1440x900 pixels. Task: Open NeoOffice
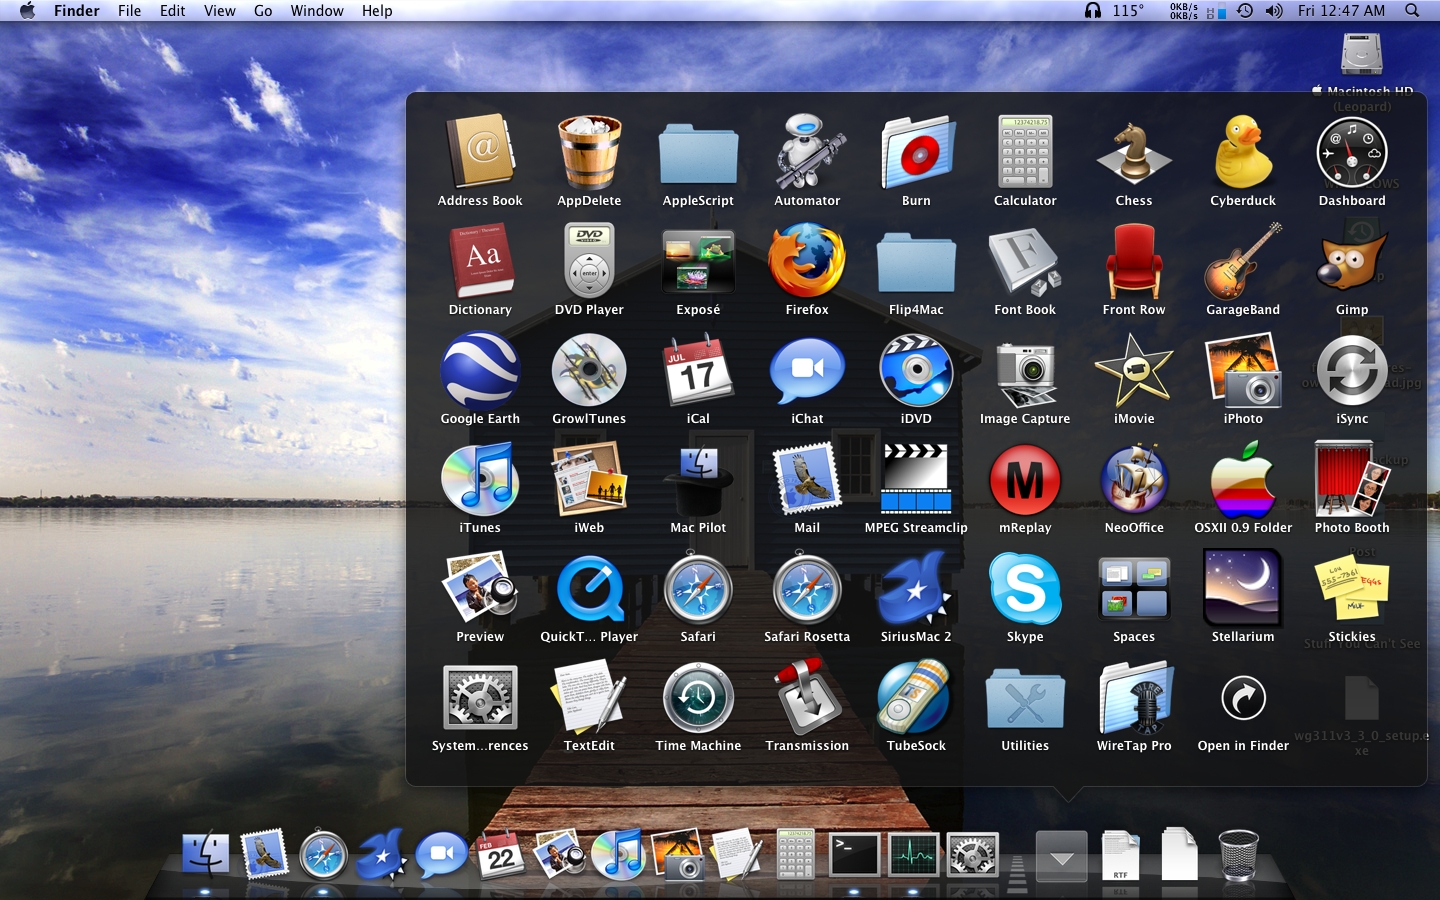(1134, 480)
